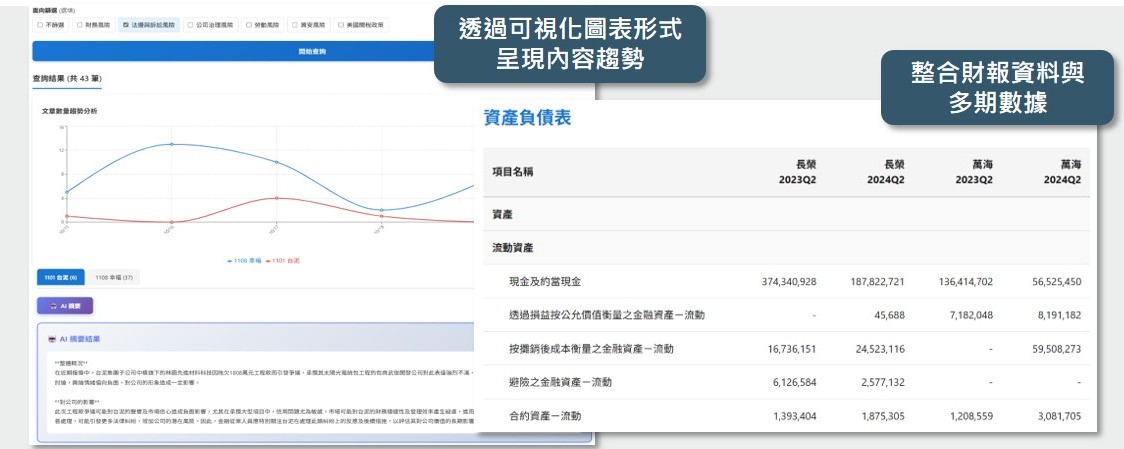Enable the 資安風險 checkbox
This screenshot has width=1124, height=449.
(x=295, y=24)
